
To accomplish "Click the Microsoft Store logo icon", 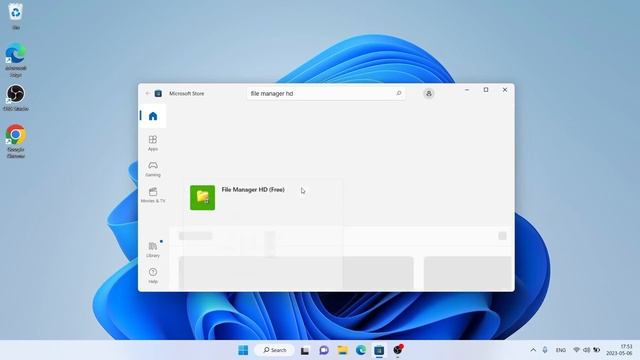I will (158, 93).
